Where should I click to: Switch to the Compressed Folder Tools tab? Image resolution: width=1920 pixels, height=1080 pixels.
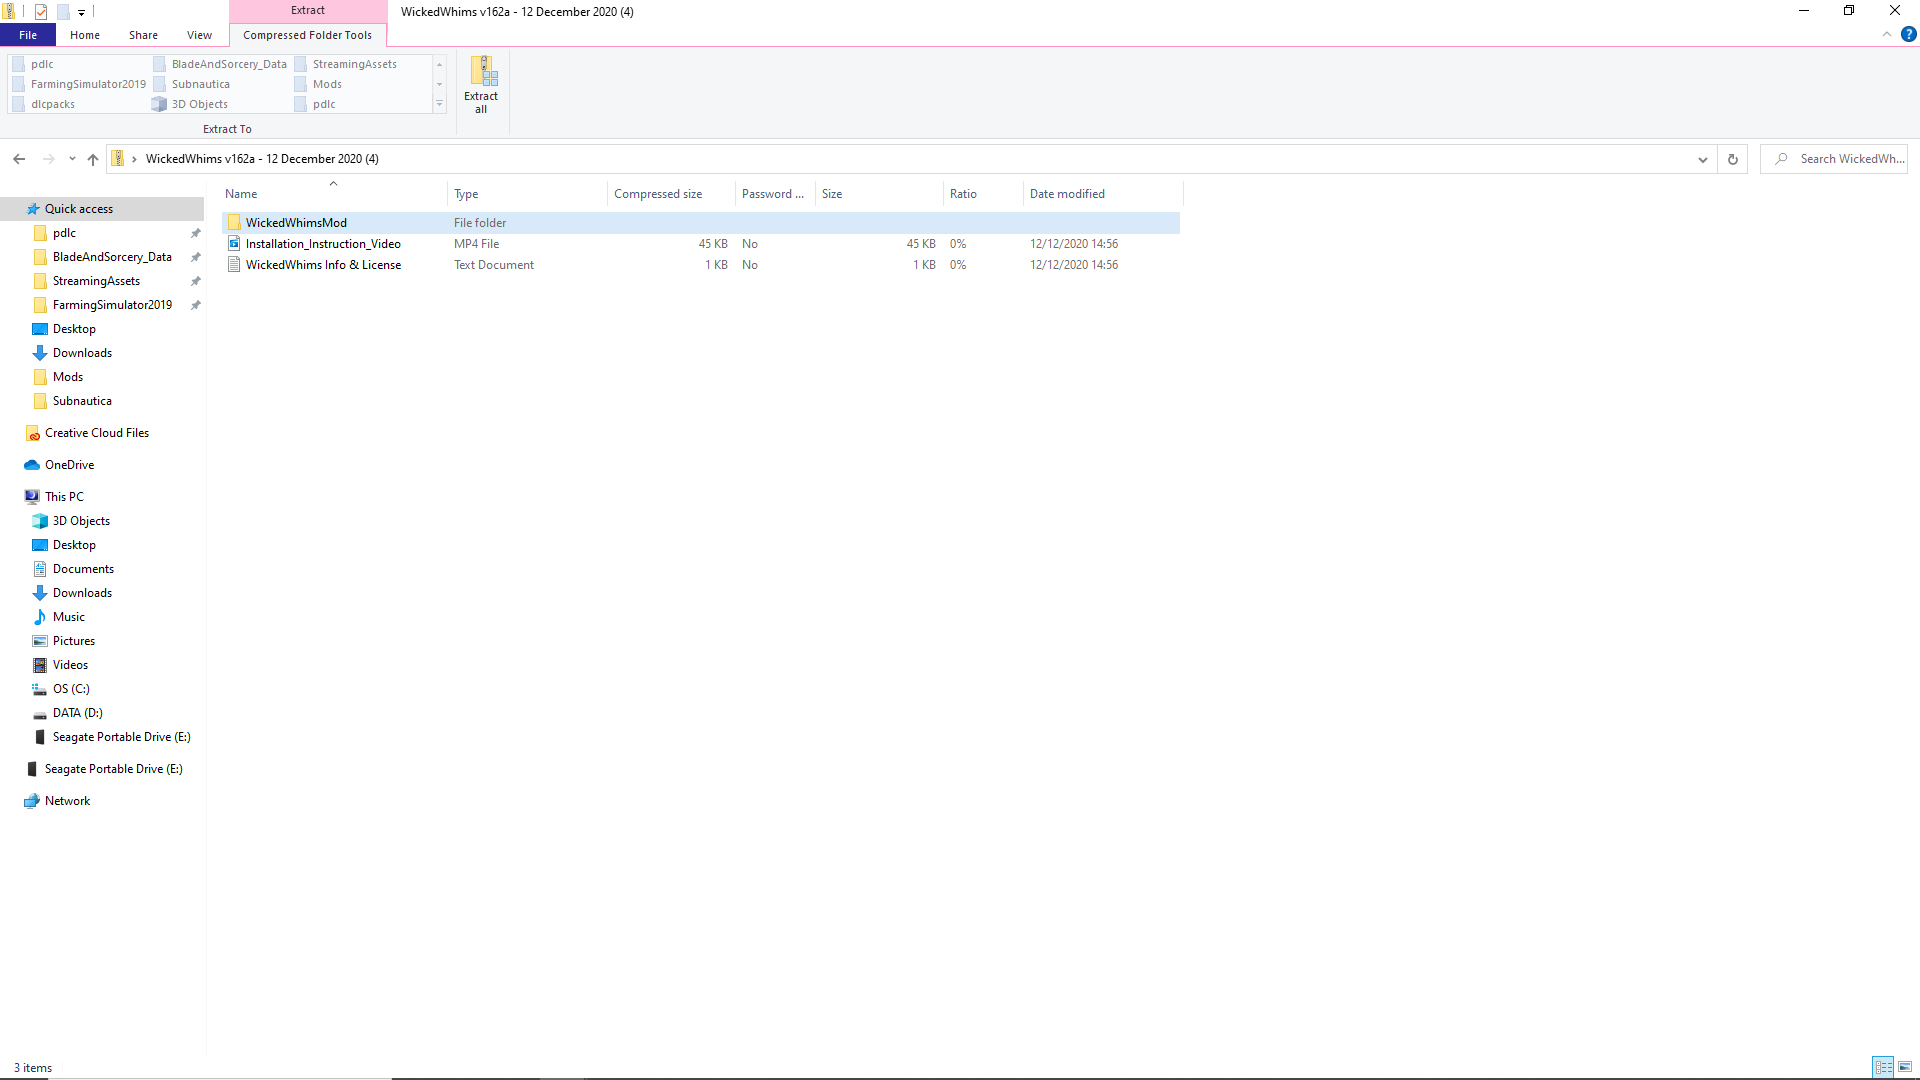[x=307, y=35]
